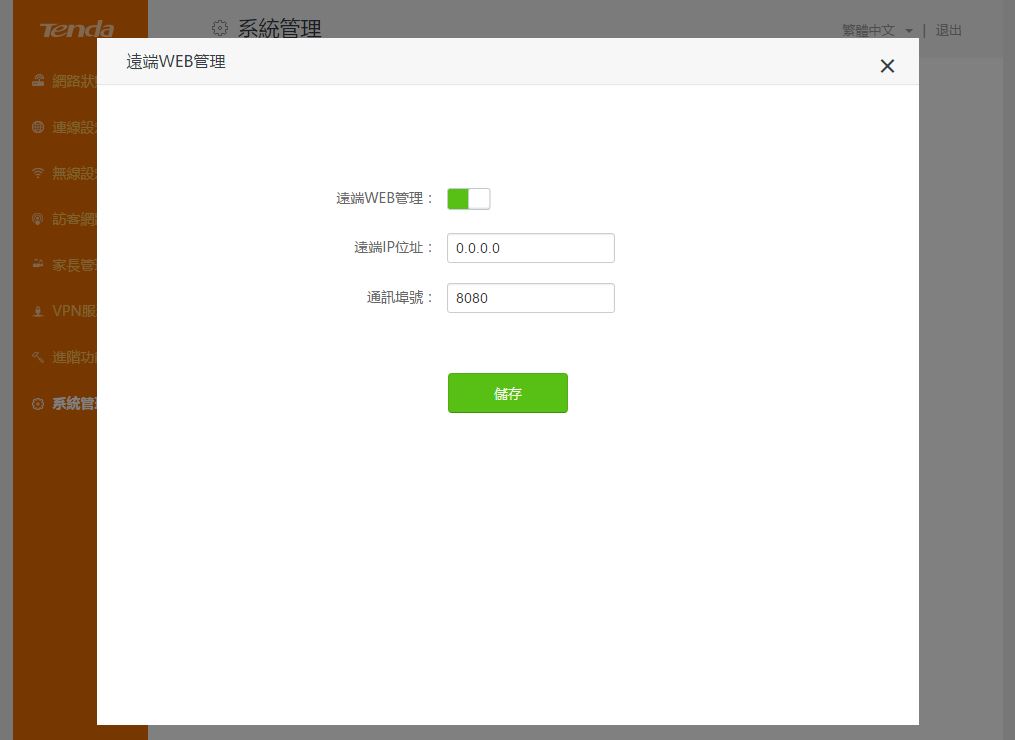
Task: Click the VPN sidebar icon
Action: 38,311
